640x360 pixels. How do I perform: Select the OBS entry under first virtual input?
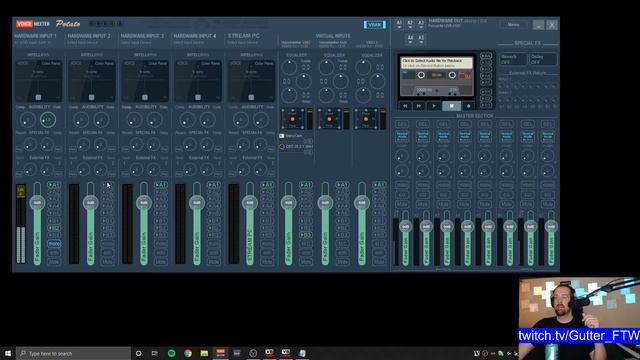click(x=296, y=146)
